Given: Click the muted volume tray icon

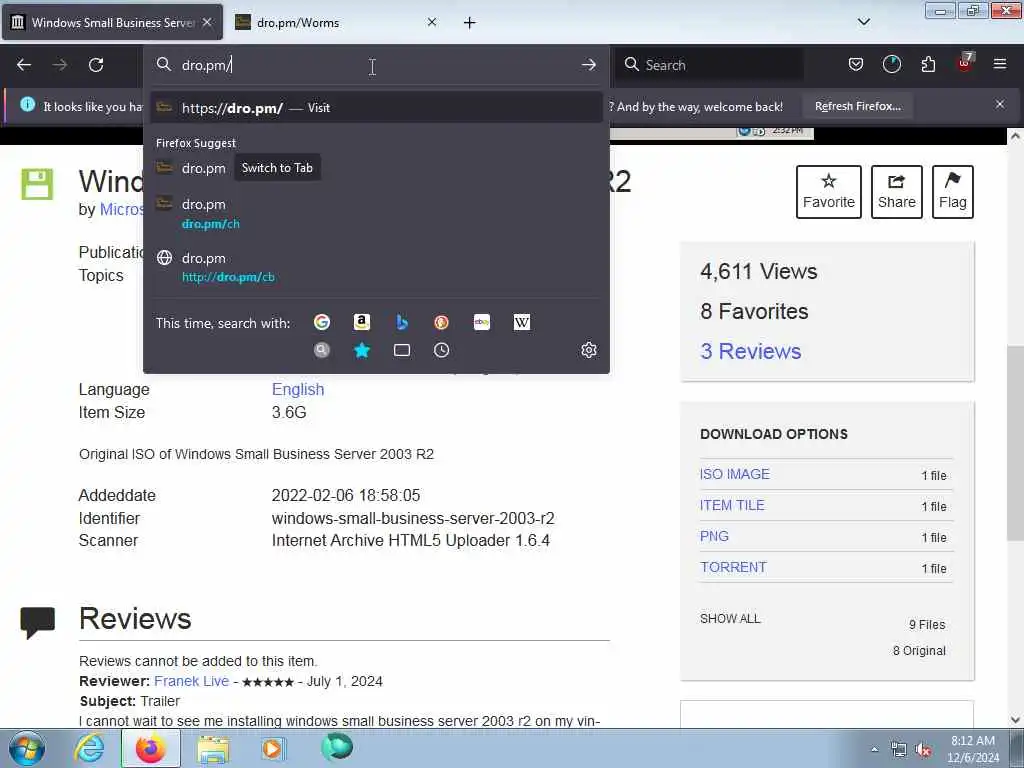Looking at the screenshot, I should click(x=923, y=750).
